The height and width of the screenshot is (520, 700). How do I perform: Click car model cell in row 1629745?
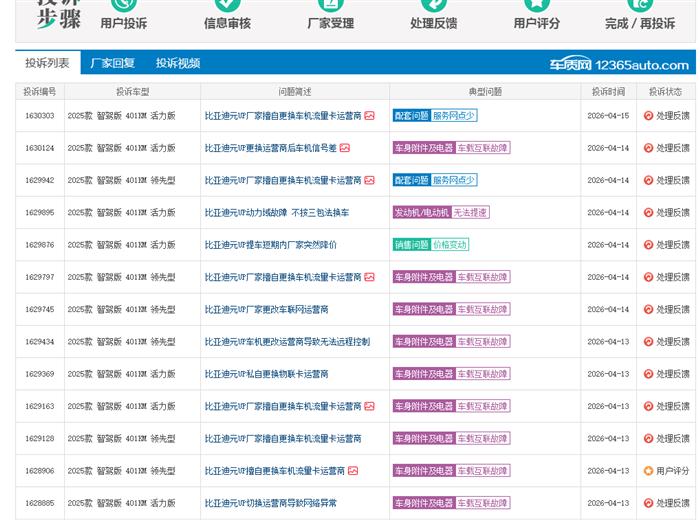coord(133,309)
